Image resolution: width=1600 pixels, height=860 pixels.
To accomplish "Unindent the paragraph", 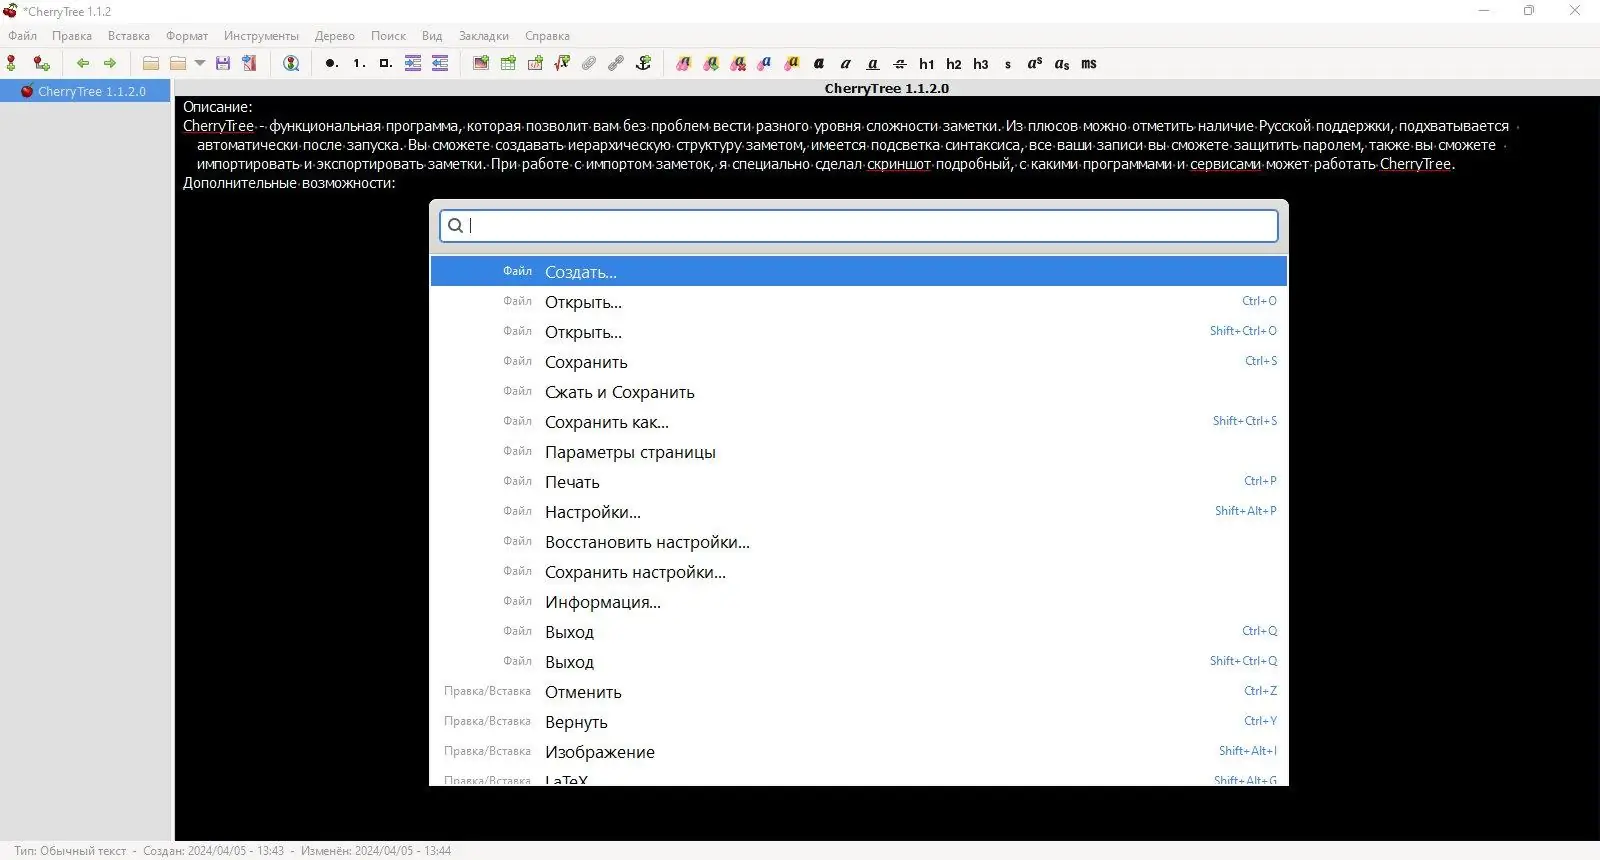I will 440,63.
